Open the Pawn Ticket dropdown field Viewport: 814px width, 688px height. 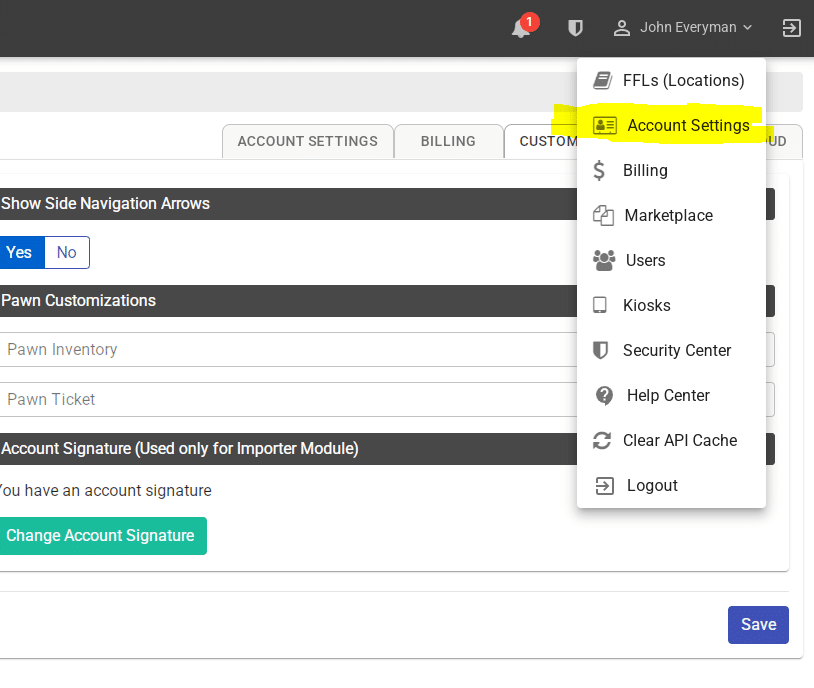(x=280, y=399)
